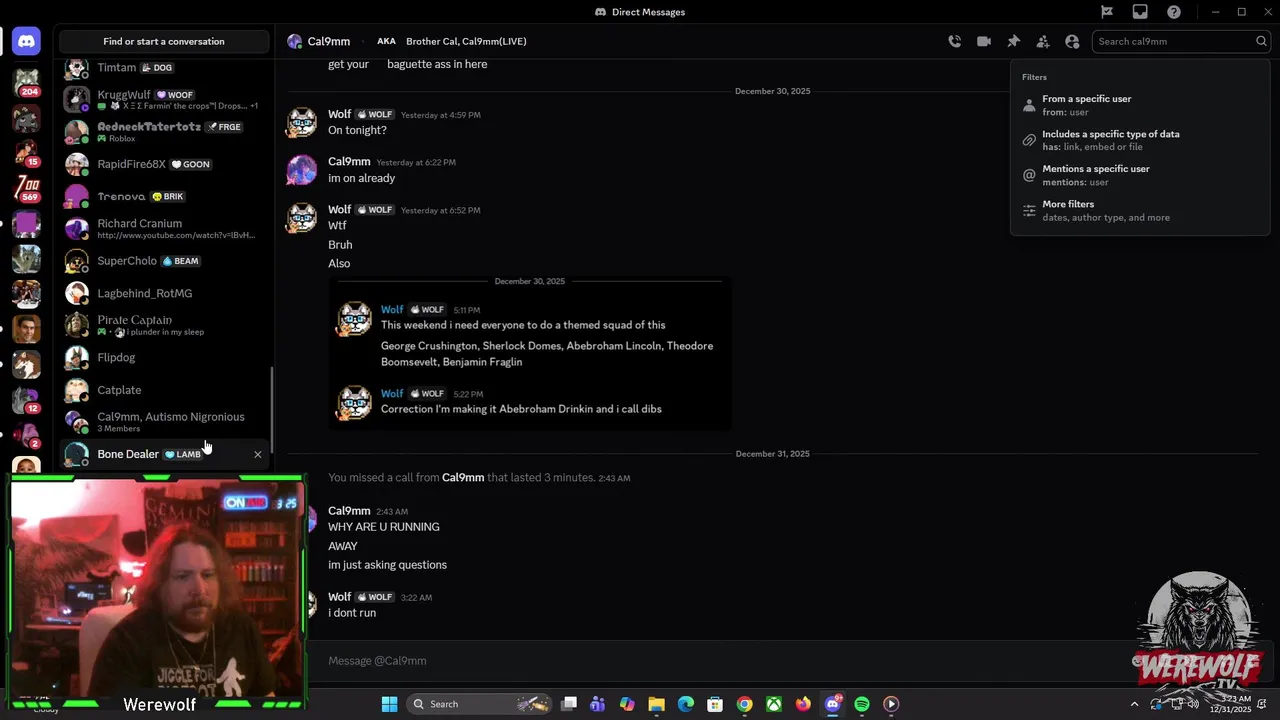Open Copilot from the taskbar
Image resolution: width=1280 pixels, height=720 pixels.
[627, 704]
